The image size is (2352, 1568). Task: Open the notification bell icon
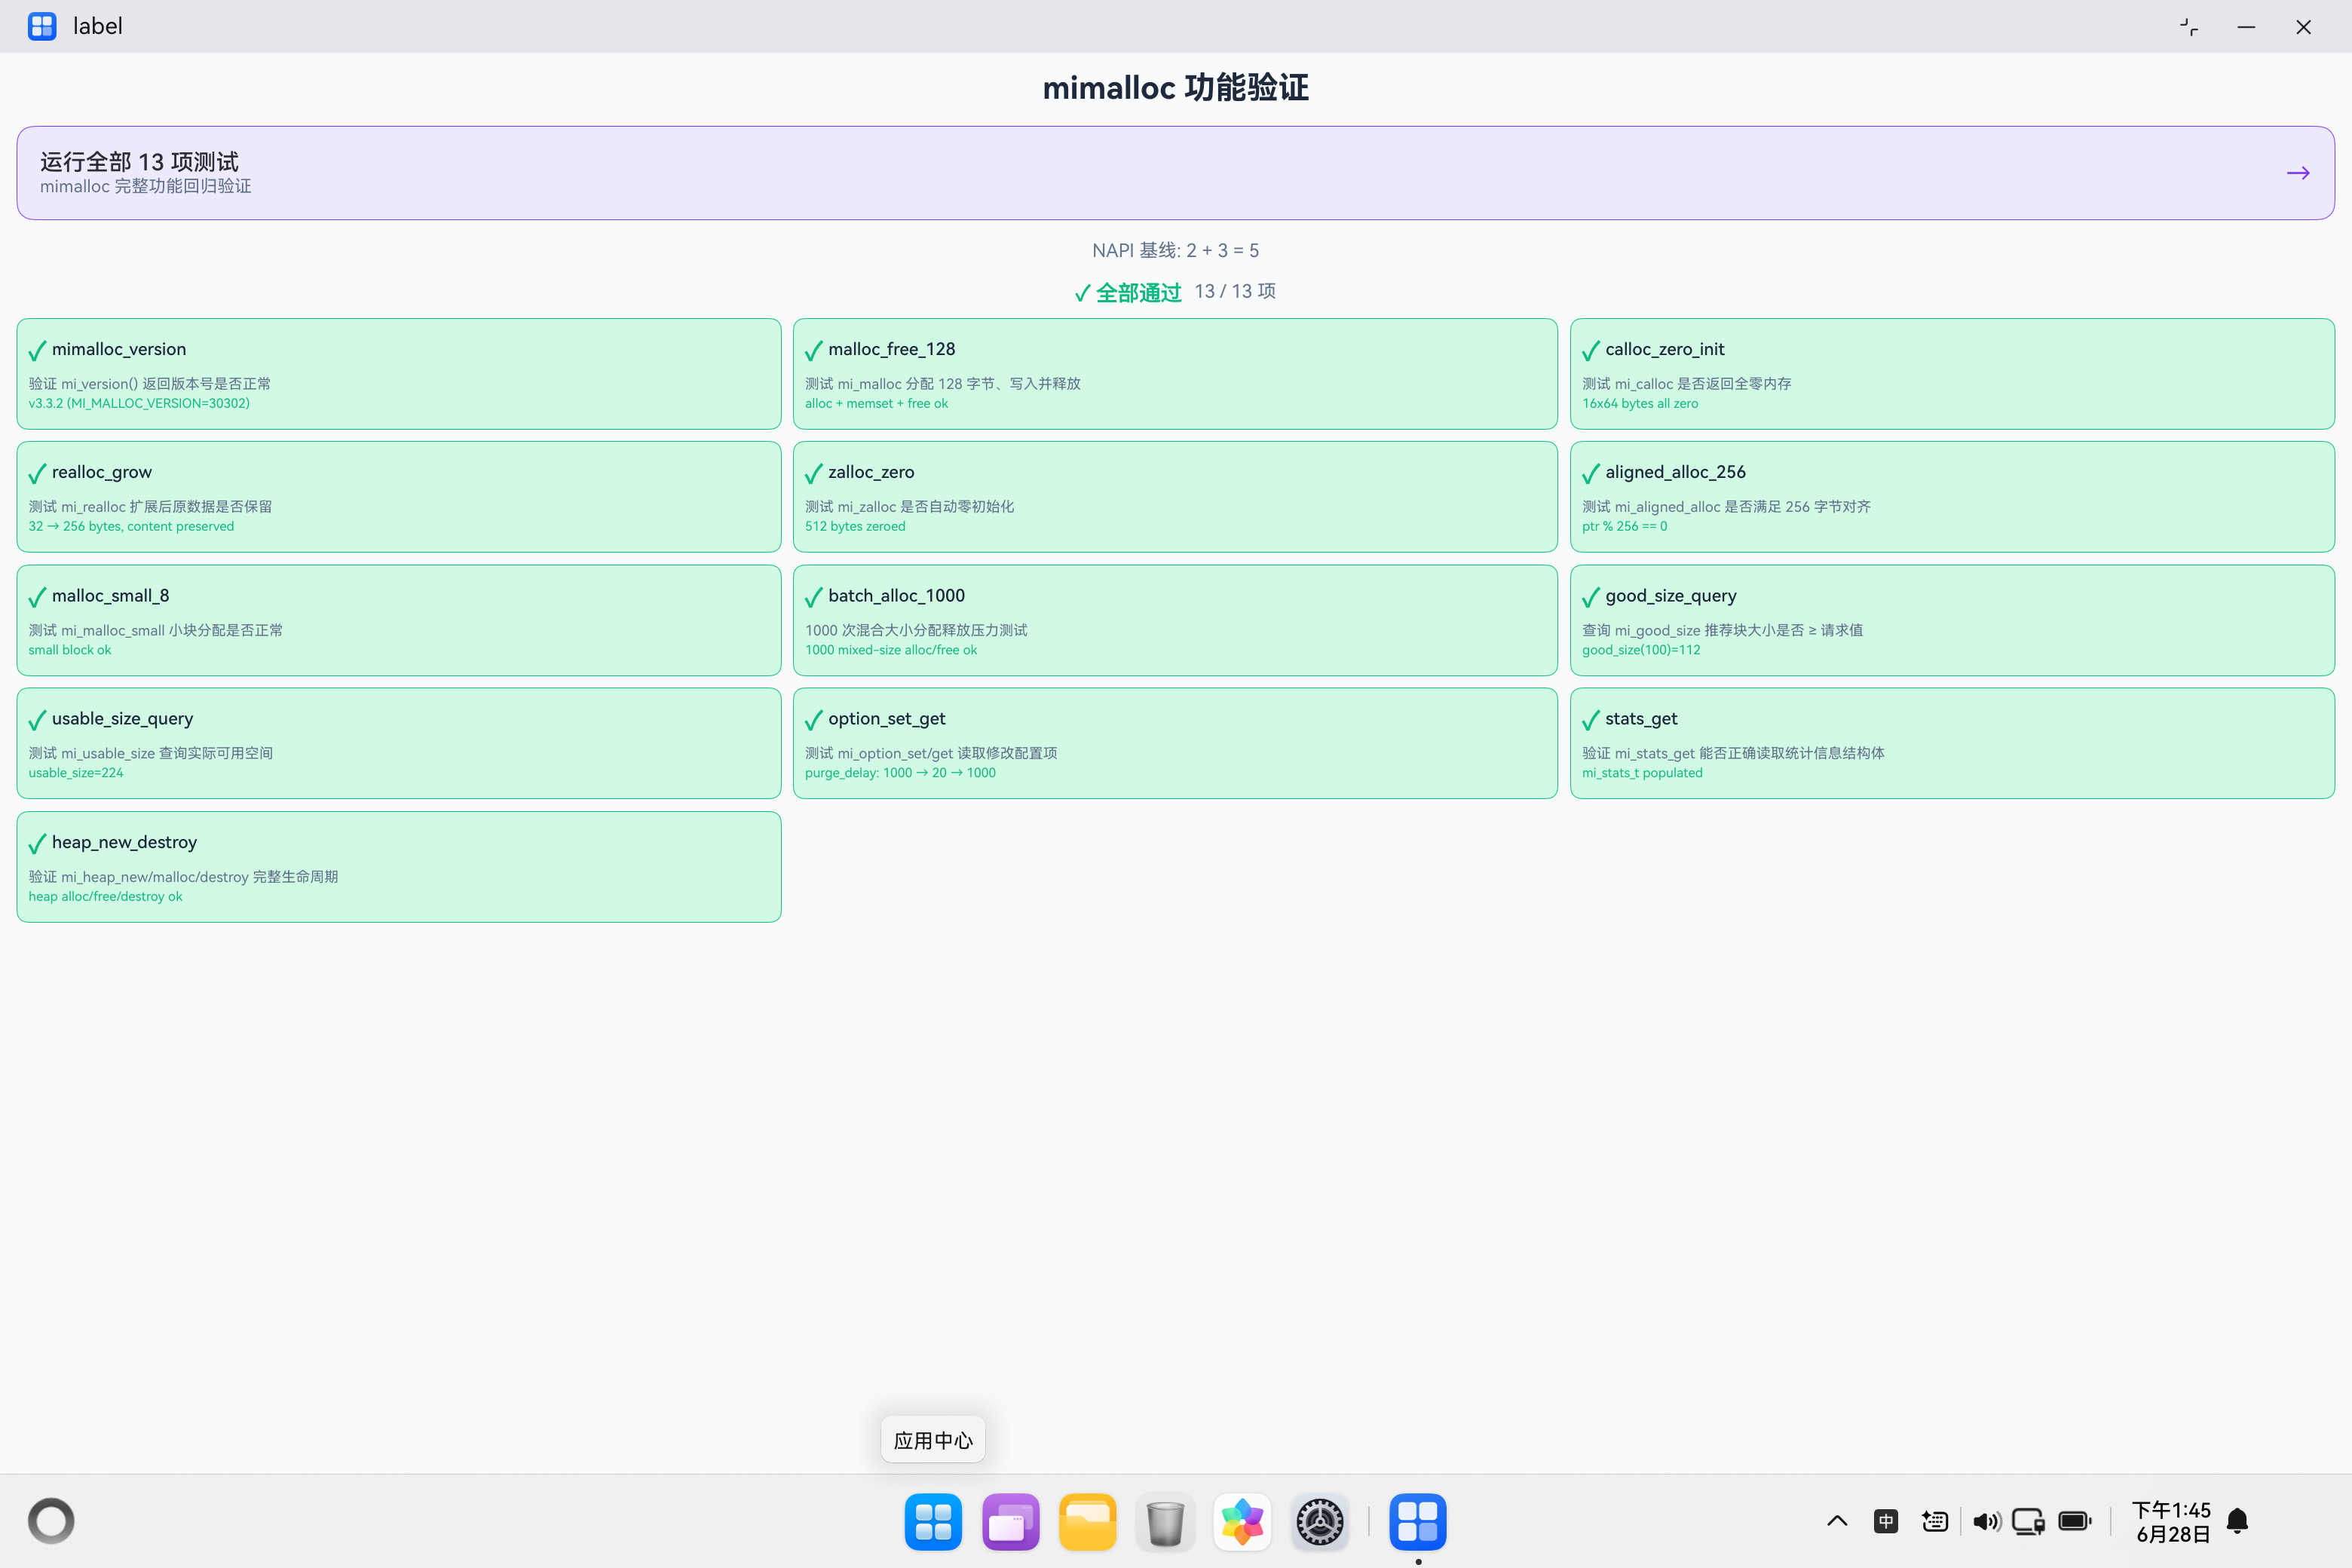coord(2238,1521)
